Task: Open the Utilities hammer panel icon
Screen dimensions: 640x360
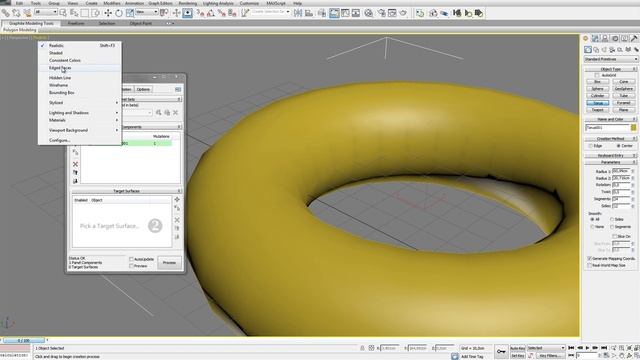Action: coord(634,38)
